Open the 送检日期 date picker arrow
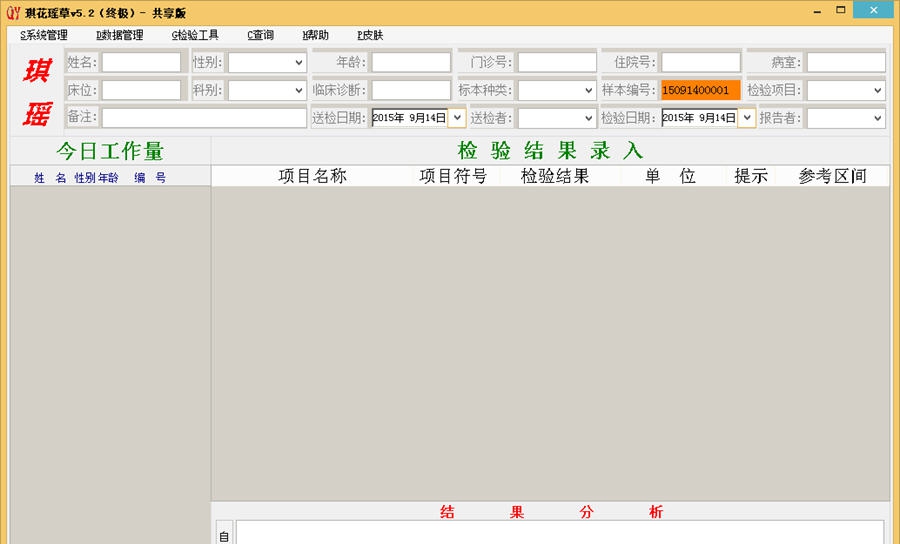Viewport: 900px width, 544px height. pyautogui.click(x=457, y=118)
